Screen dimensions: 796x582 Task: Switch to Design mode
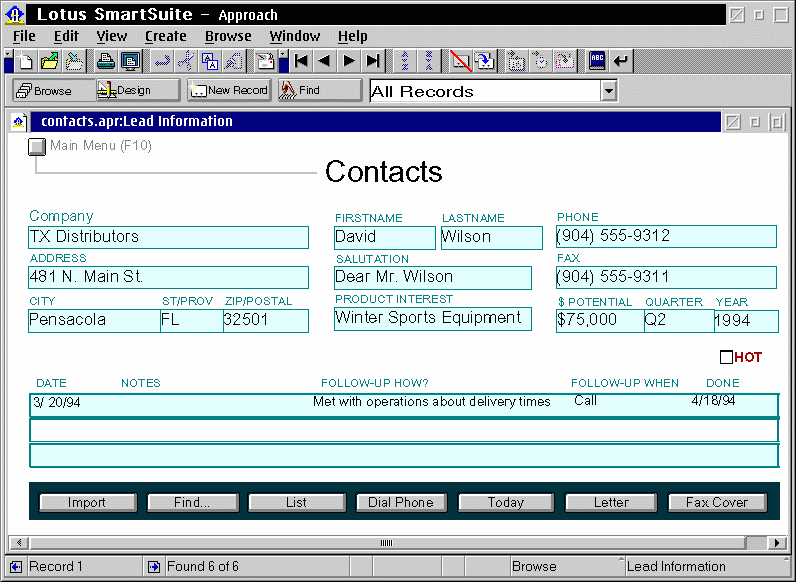138,90
